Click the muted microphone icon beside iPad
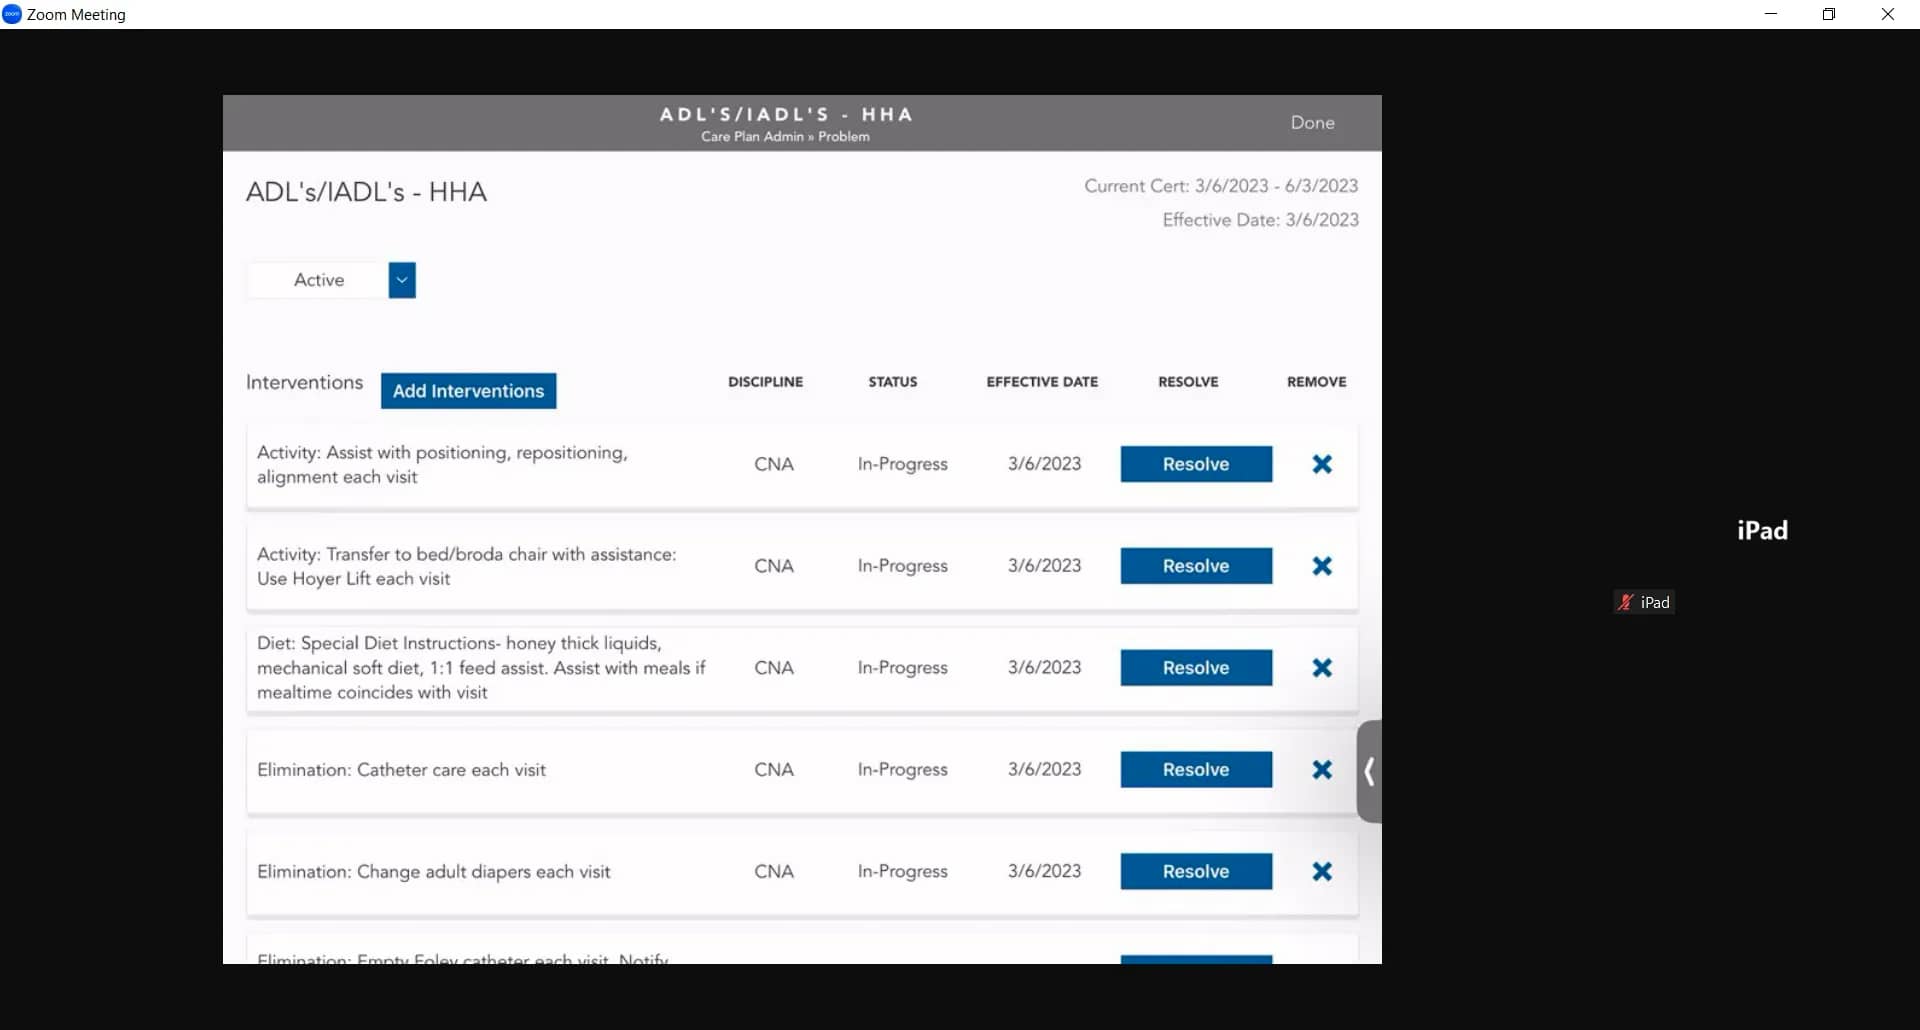1920x1030 pixels. pyautogui.click(x=1624, y=601)
